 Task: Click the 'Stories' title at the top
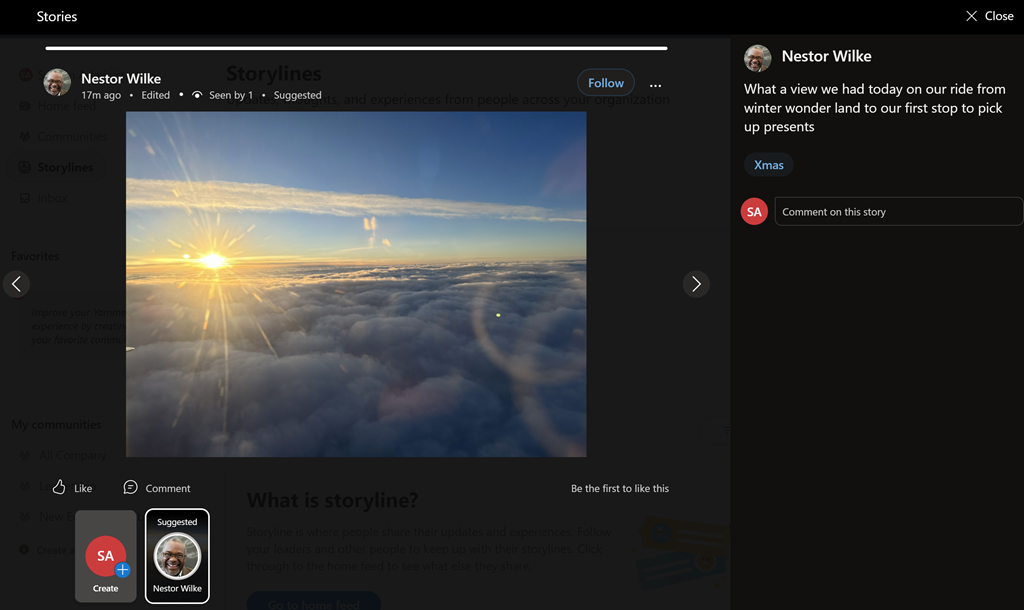pos(57,16)
